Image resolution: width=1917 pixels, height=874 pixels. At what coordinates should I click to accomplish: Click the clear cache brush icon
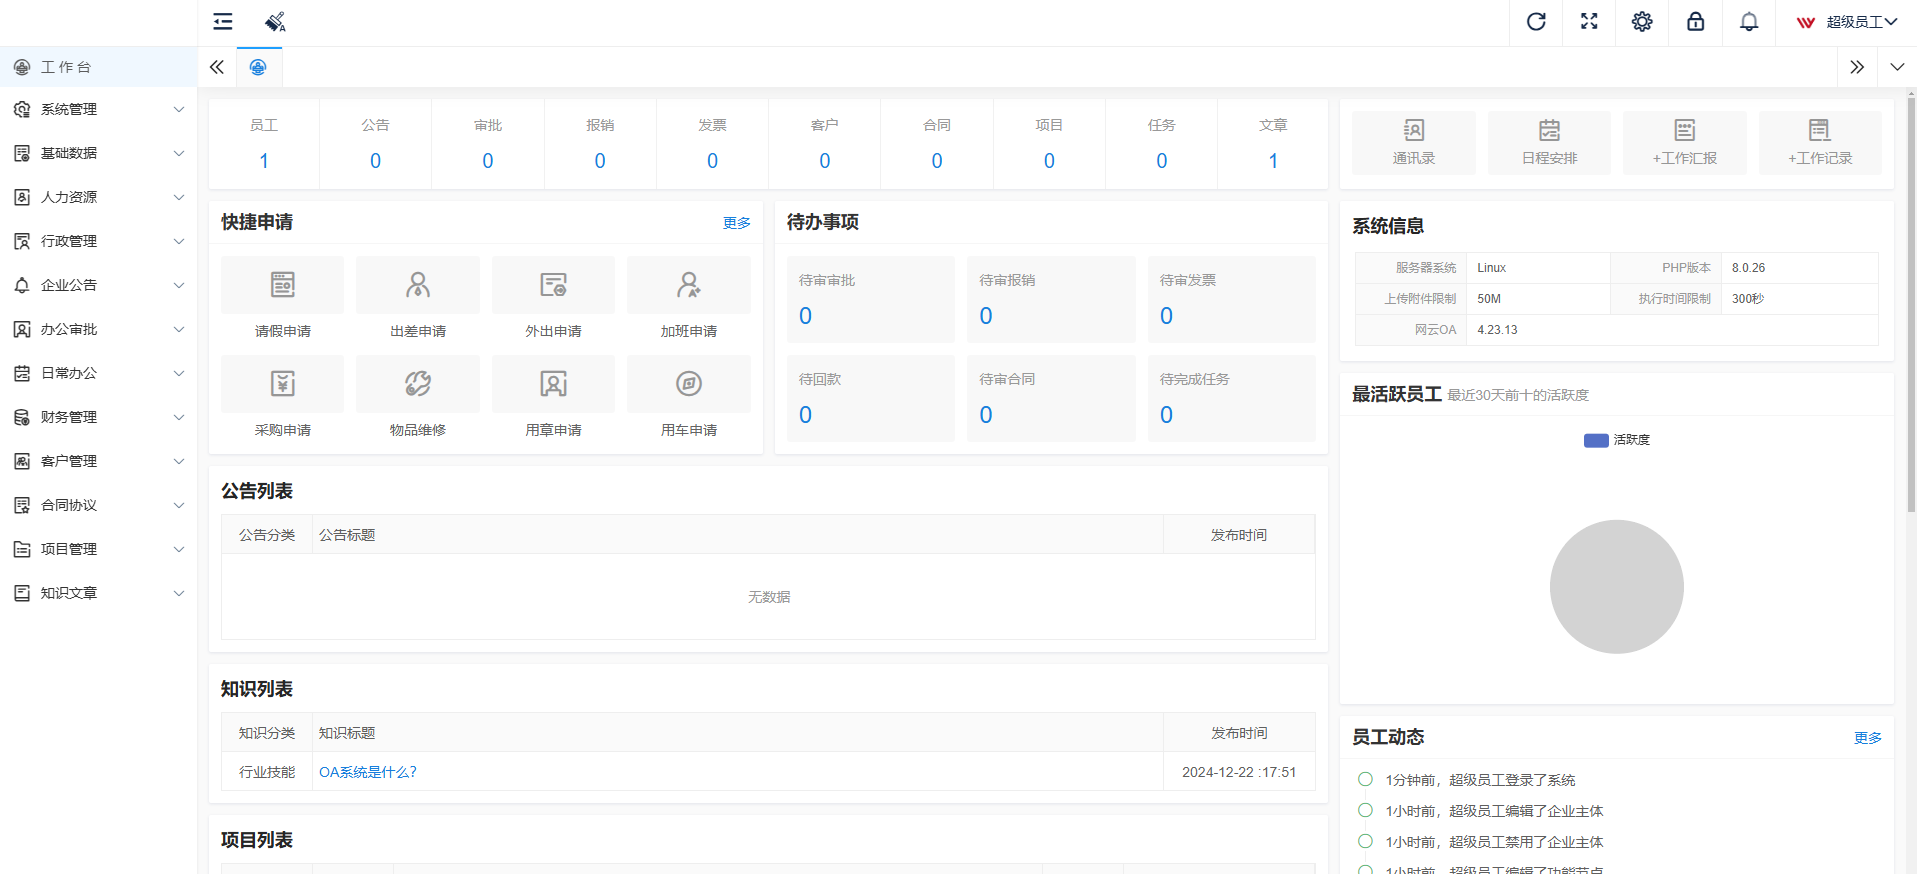pyautogui.click(x=275, y=22)
